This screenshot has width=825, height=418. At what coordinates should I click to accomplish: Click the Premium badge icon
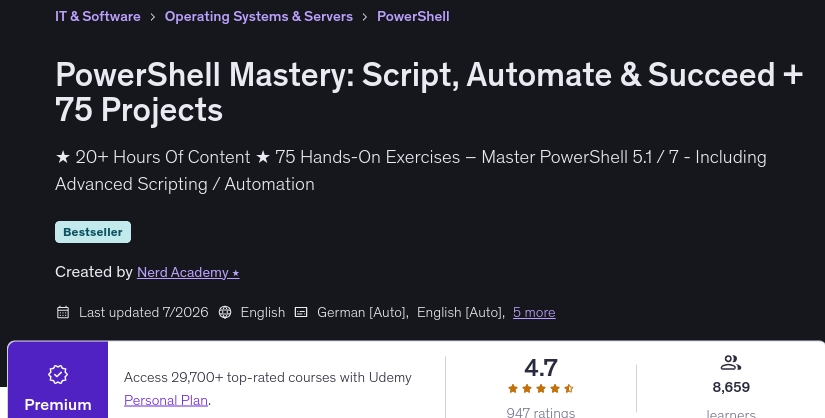tap(58, 374)
